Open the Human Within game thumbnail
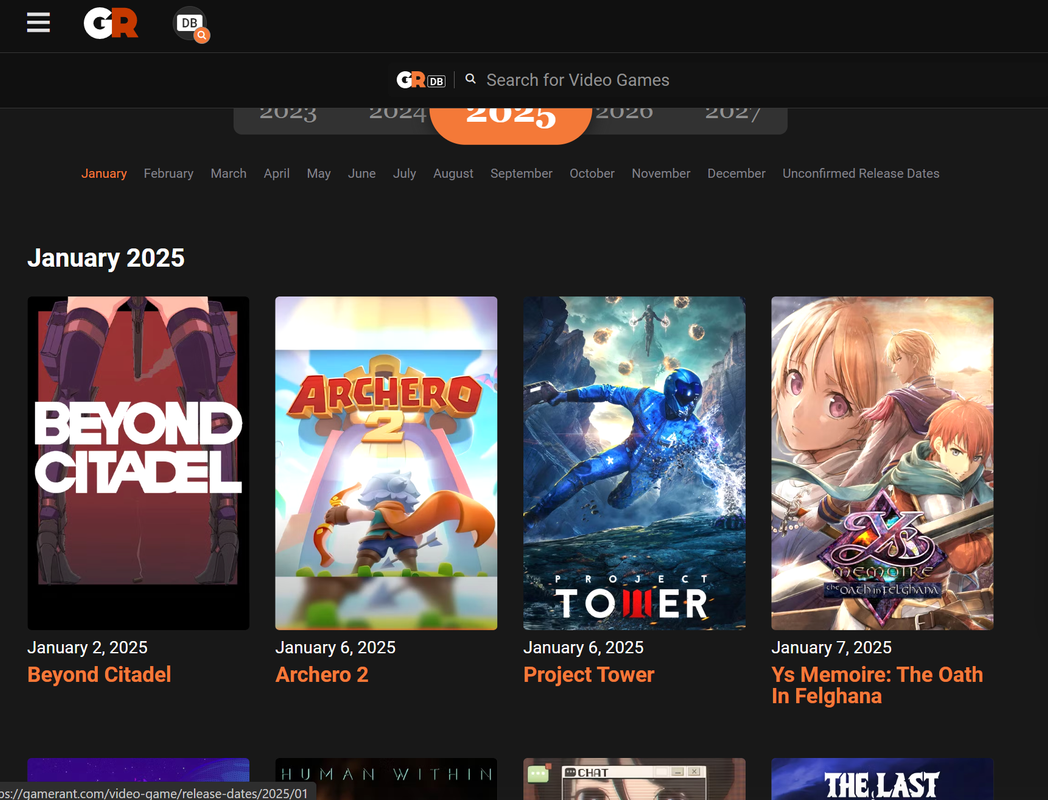Screen dimensions: 1048x800 pyautogui.click(x=386, y=779)
